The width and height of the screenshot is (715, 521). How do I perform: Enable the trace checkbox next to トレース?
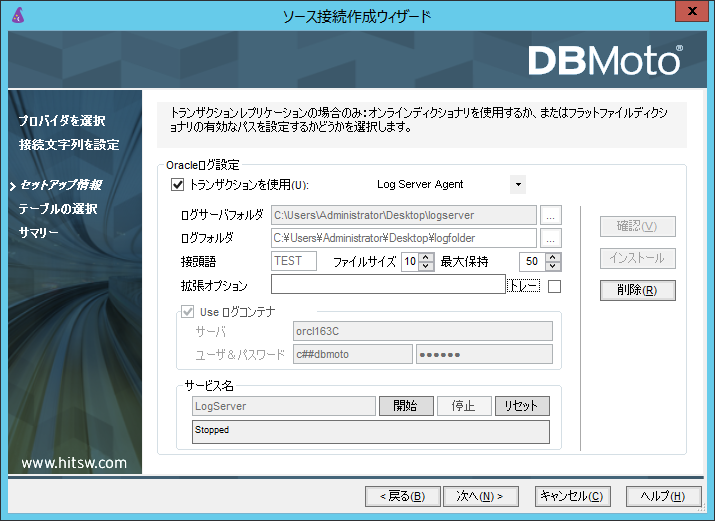555,286
